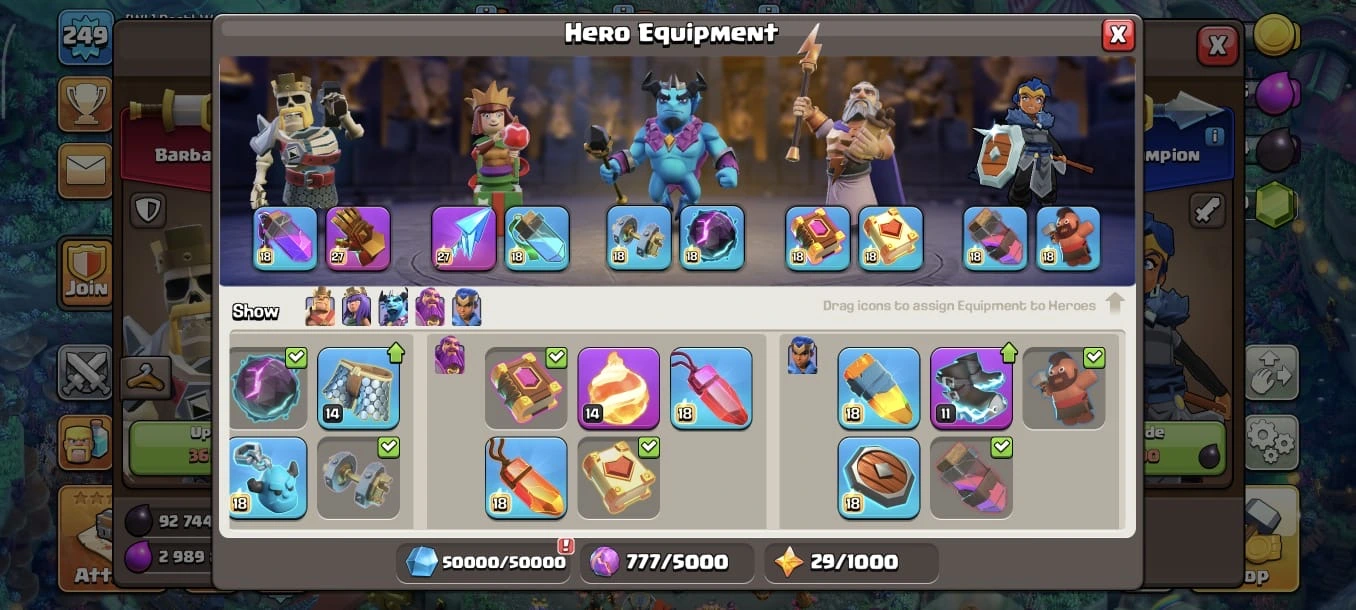Screen dimensions: 1356x610
Task: Filter equipment by Barbarian King portrait
Action: pyautogui.click(x=320, y=307)
